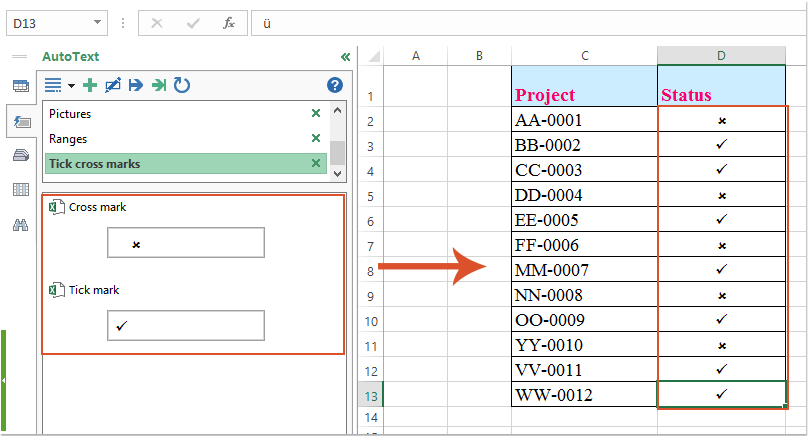
Task: Click the Cross mark label
Action: click(97, 207)
